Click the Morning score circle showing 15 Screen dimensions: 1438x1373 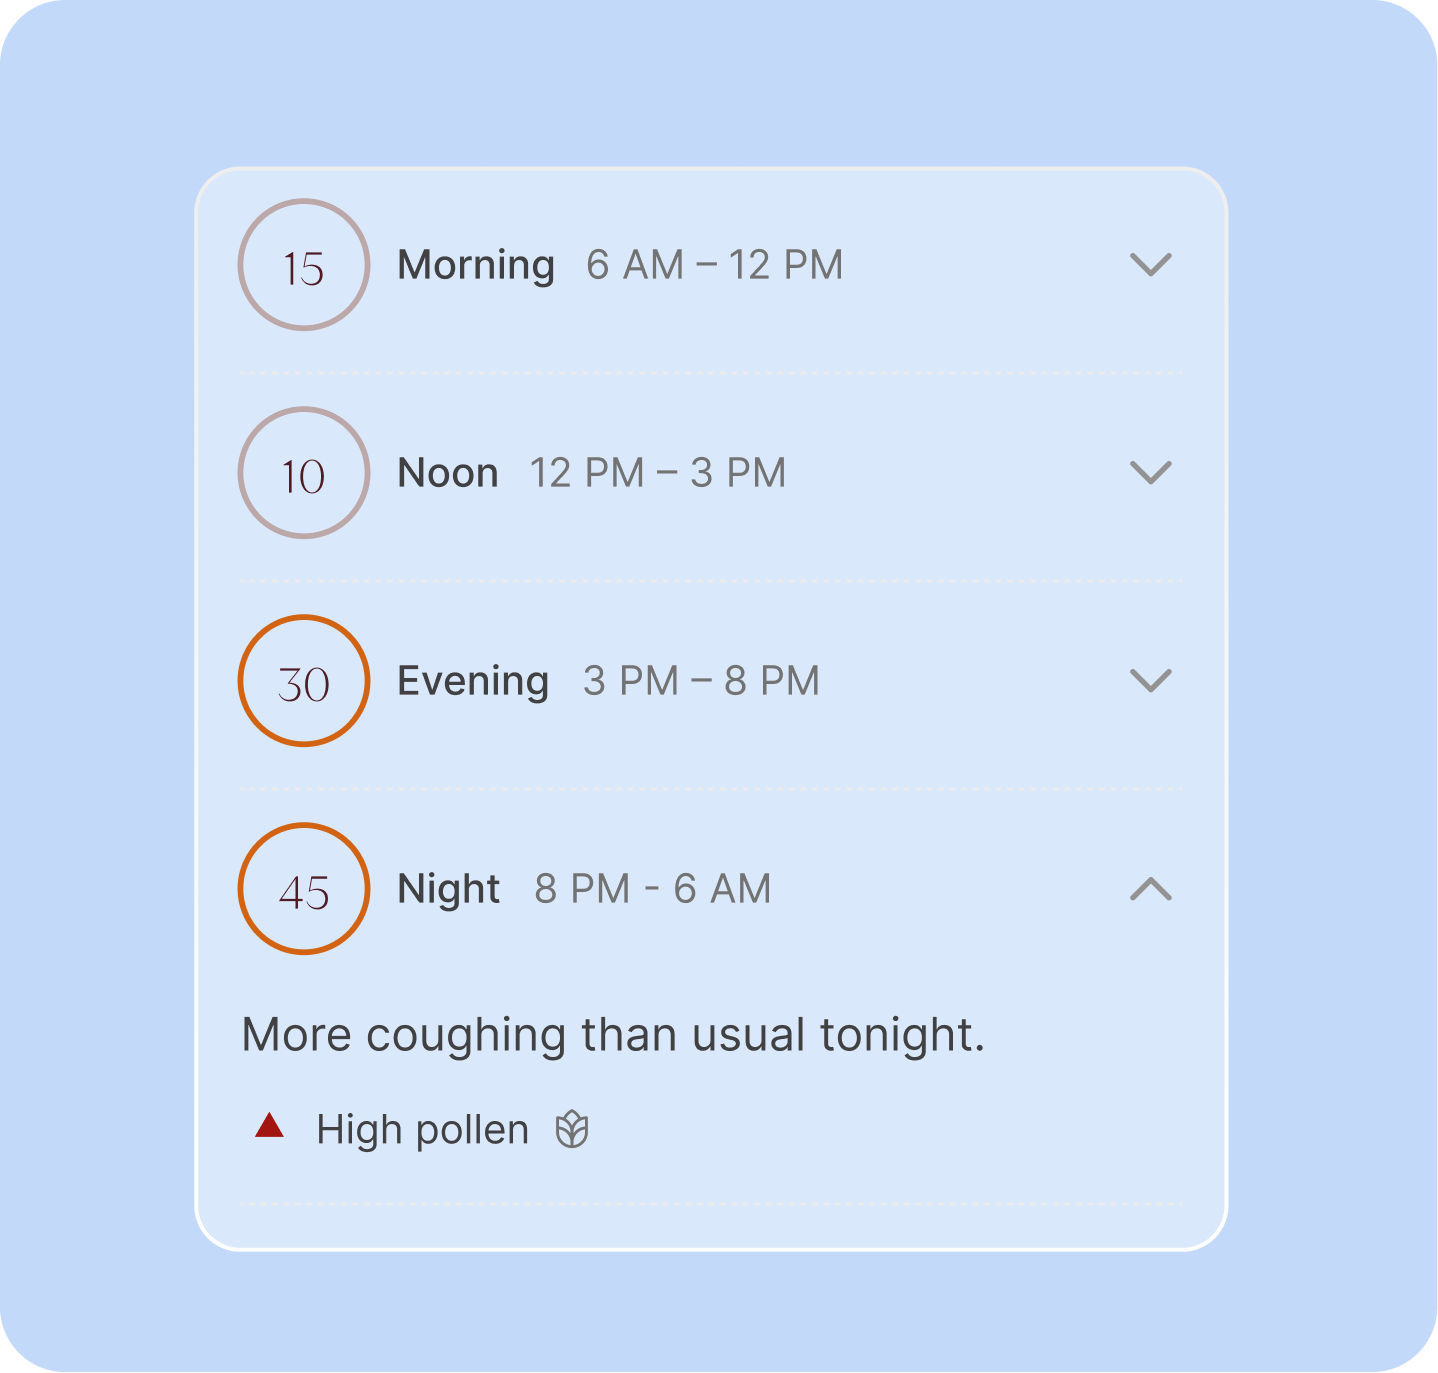(x=304, y=265)
